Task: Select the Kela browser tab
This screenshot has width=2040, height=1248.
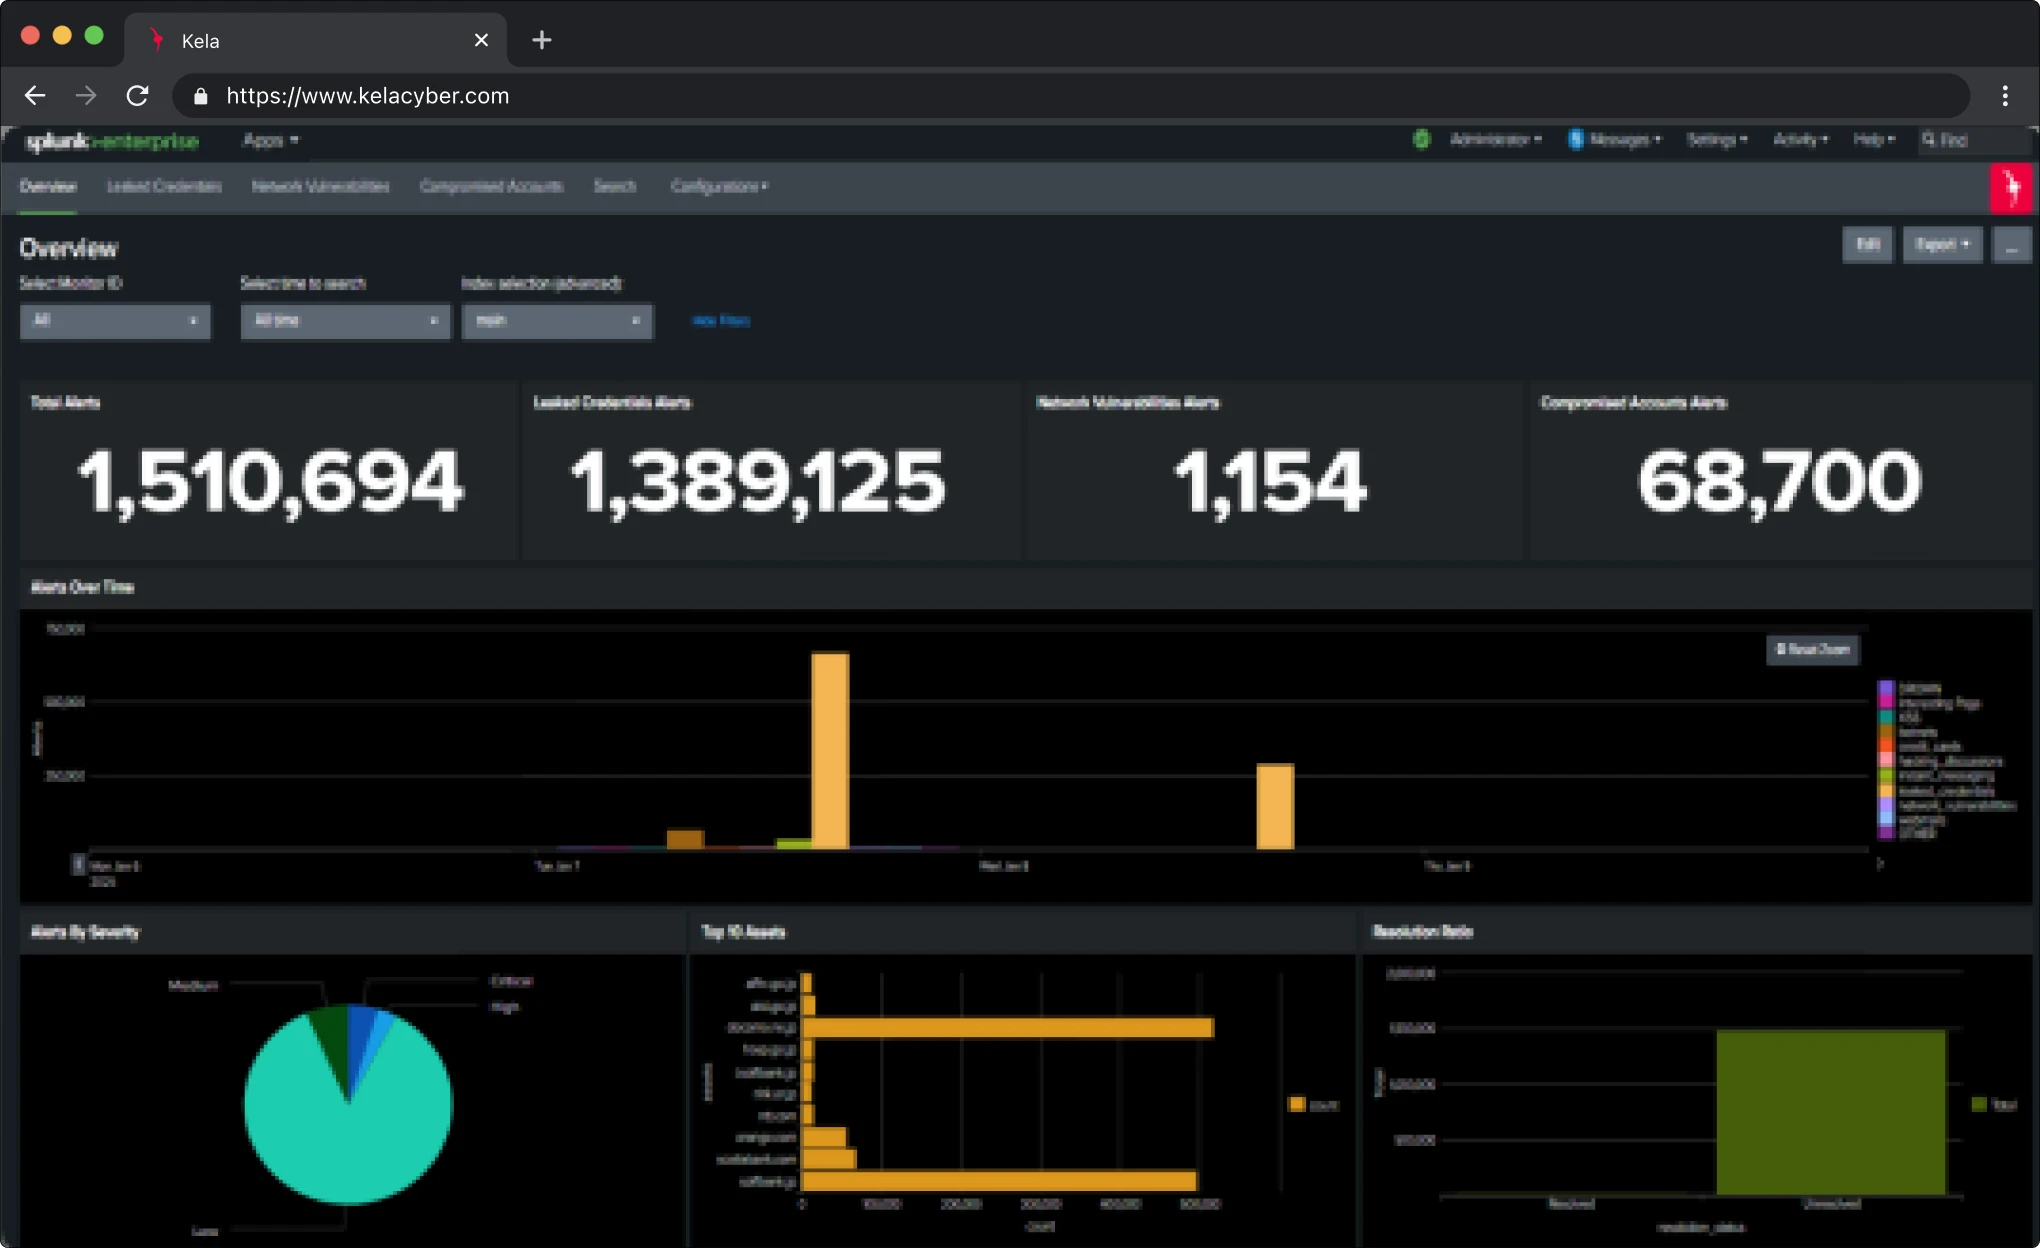Action: click(x=316, y=40)
